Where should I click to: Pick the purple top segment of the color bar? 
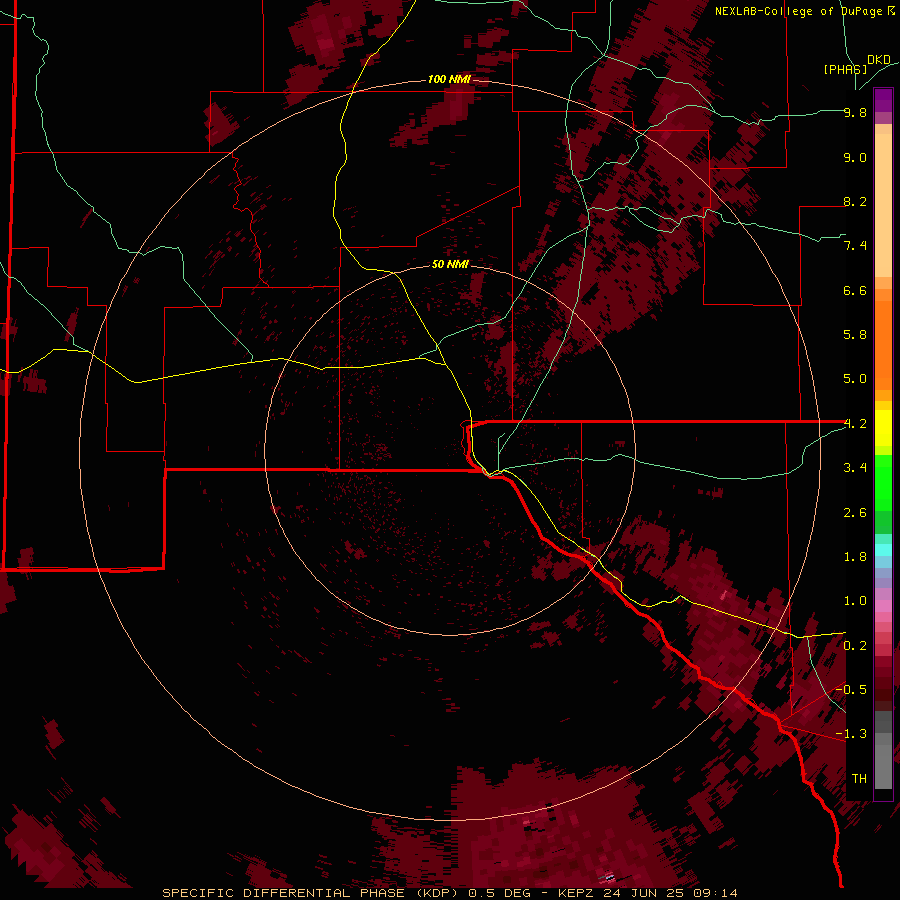883,100
